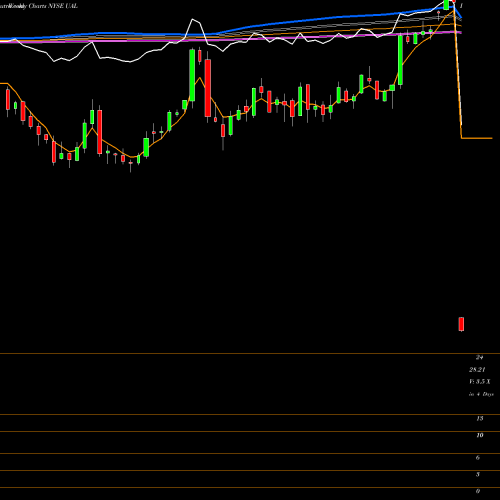Click the "0" axis label
Viewport: 500px width, 500px height.
[x=478, y=491]
